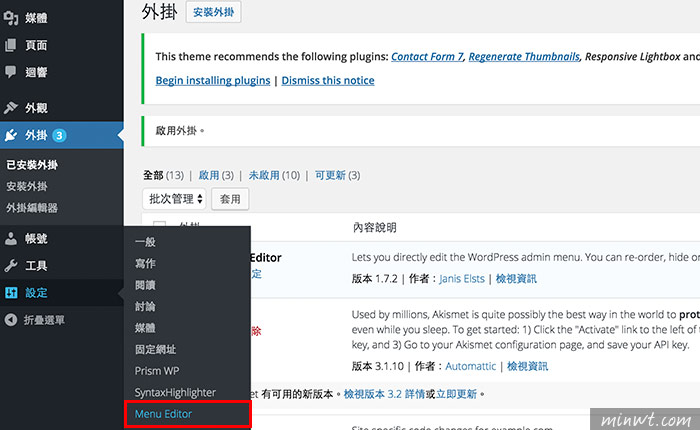This screenshot has height=430, width=700.
Task: Click the Users (帳號) person icon
Action: pyautogui.click(x=10, y=239)
